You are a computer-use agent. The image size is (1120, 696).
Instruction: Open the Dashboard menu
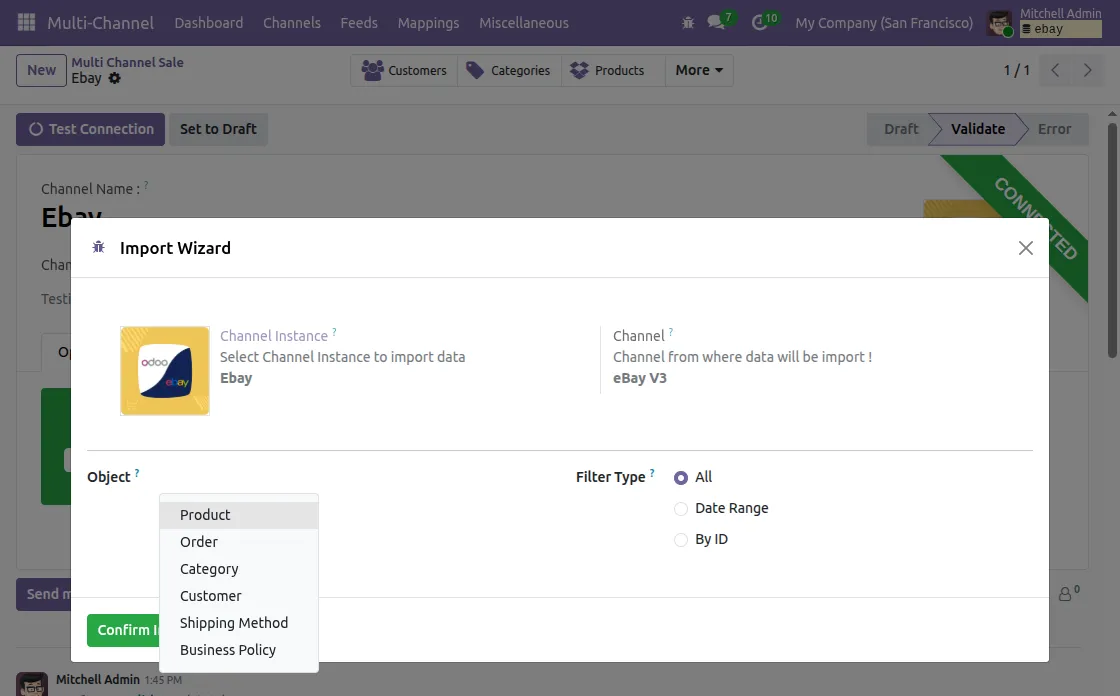click(x=209, y=23)
